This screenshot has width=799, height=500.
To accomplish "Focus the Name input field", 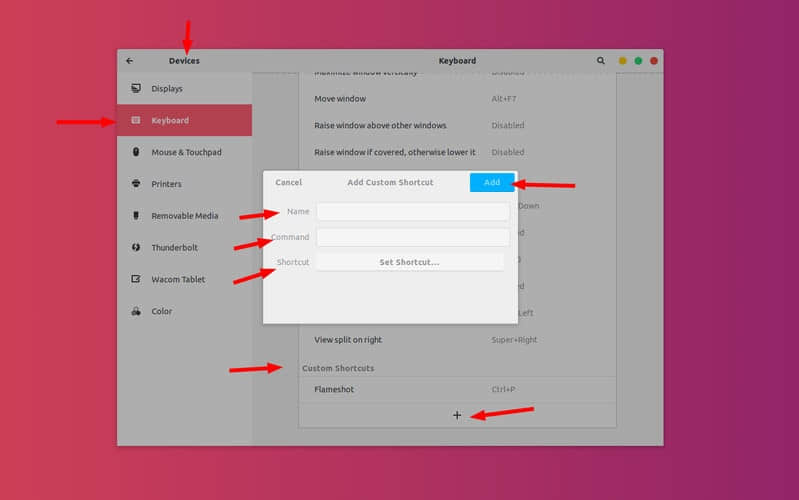I will tap(413, 212).
